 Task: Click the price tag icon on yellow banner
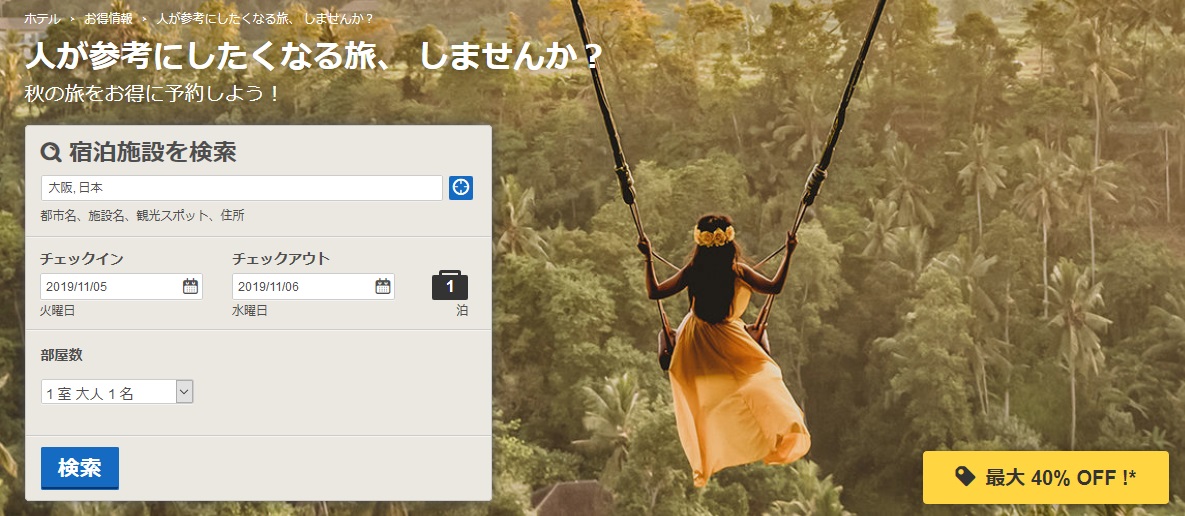tap(964, 476)
